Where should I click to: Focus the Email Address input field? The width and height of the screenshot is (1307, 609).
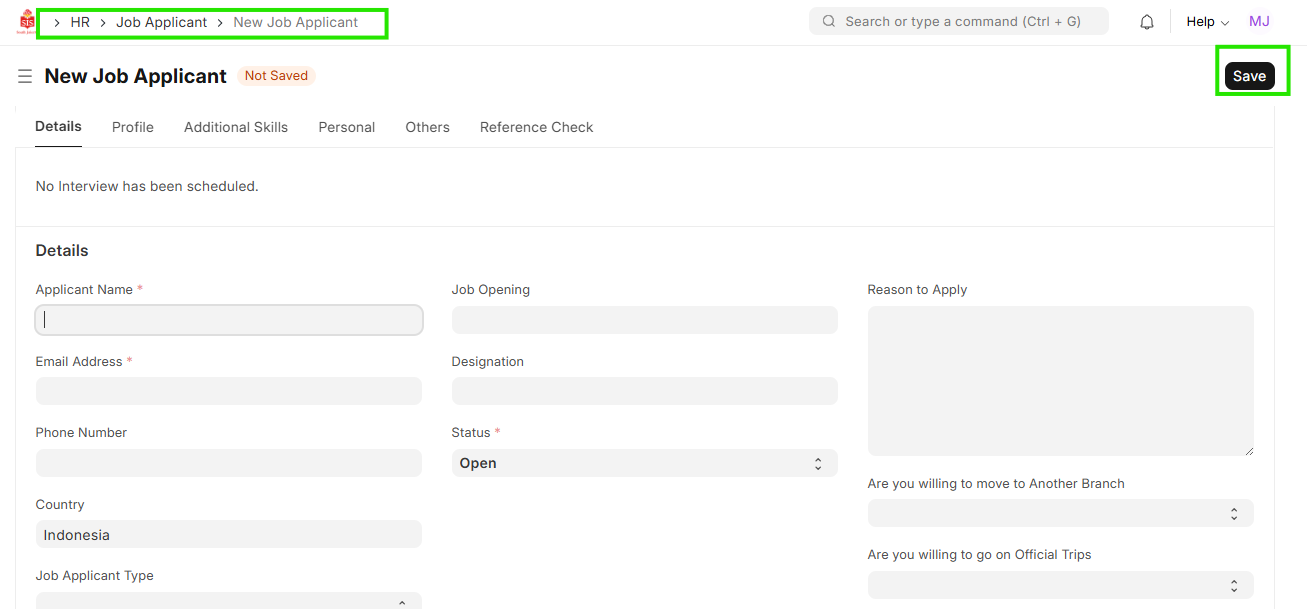pyautogui.click(x=229, y=391)
